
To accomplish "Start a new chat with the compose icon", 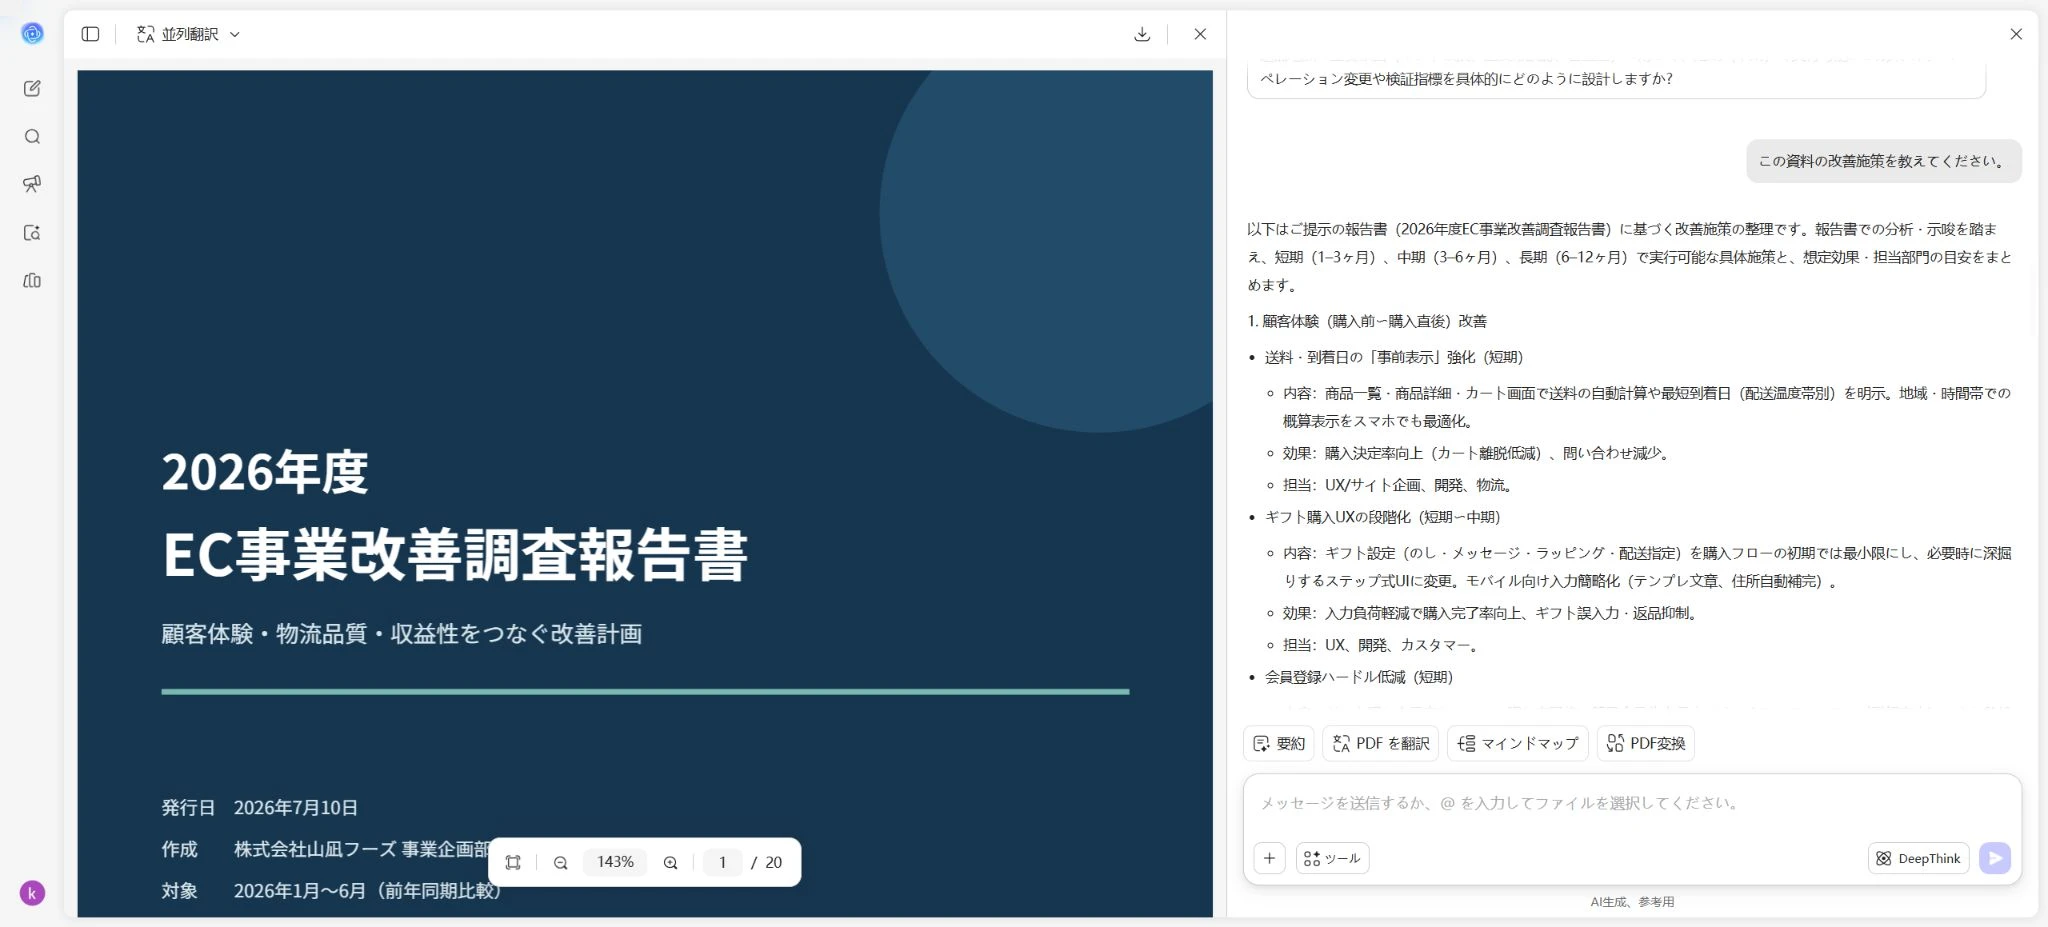I will [x=32, y=88].
